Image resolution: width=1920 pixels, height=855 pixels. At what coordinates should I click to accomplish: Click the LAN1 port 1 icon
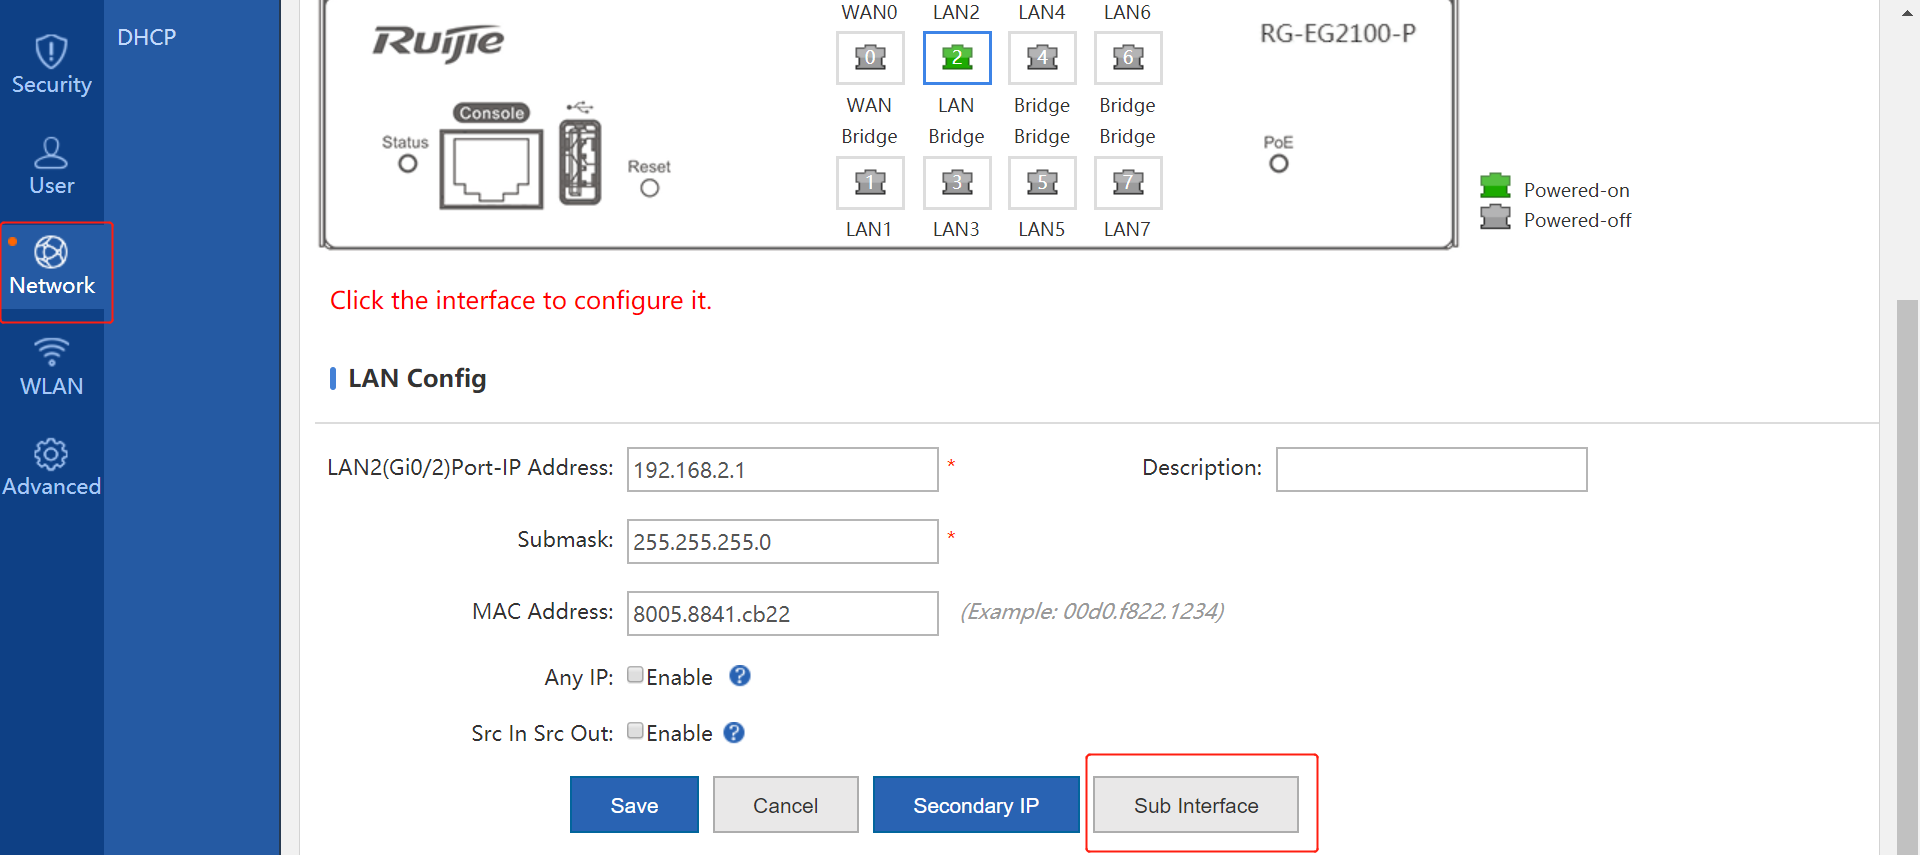(x=870, y=182)
